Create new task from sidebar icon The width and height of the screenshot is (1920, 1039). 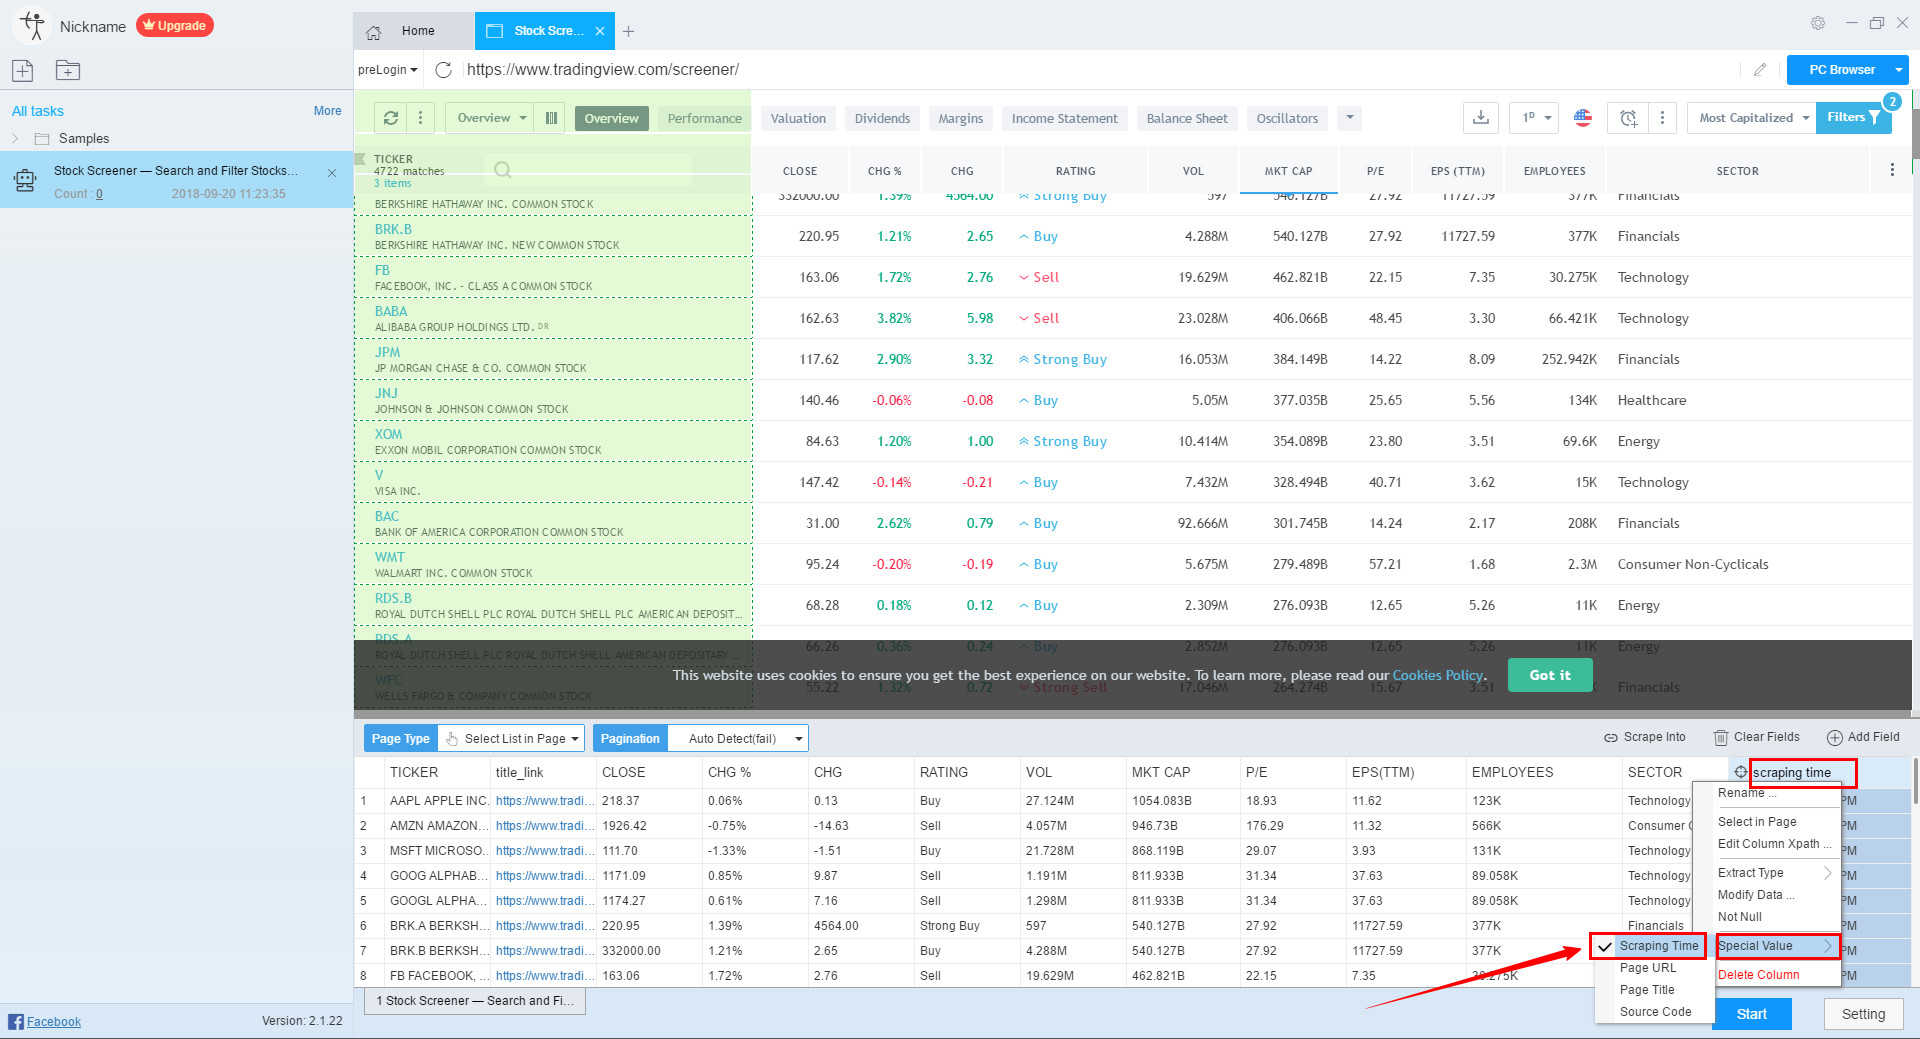[22, 70]
